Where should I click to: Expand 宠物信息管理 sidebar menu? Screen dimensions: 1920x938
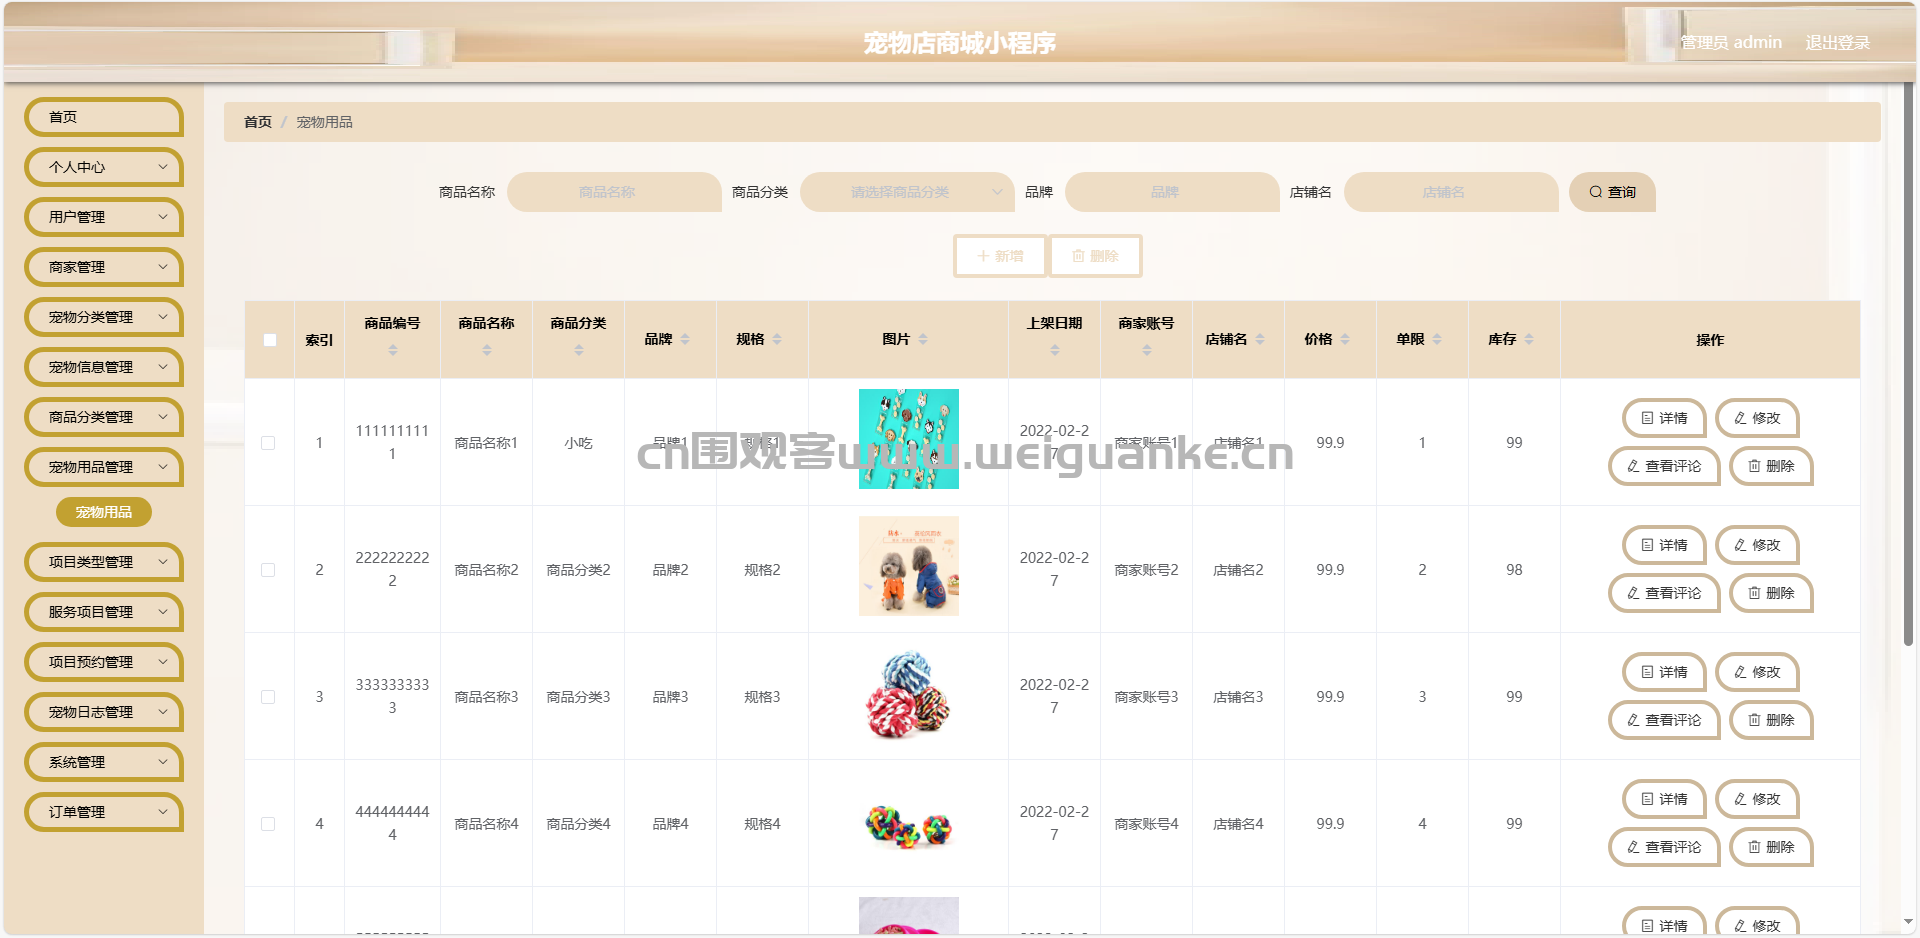tap(104, 367)
